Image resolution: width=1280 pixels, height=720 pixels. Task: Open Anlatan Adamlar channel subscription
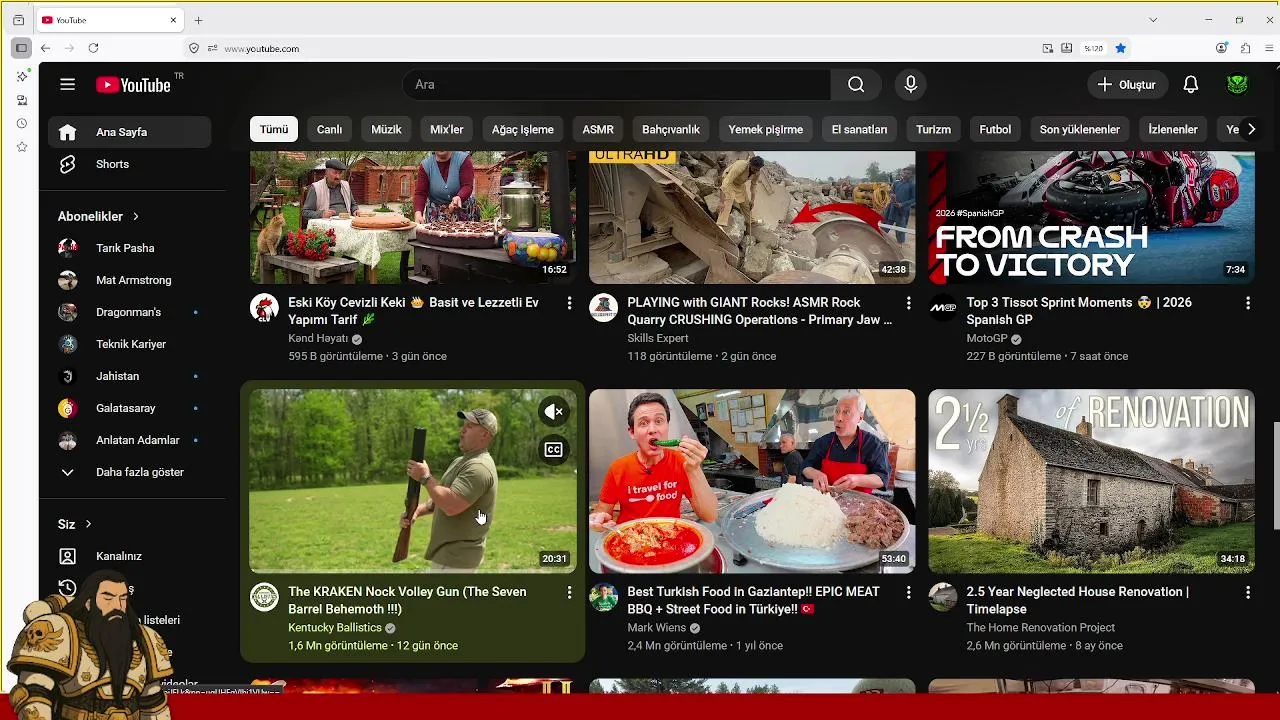tap(129, 440)
